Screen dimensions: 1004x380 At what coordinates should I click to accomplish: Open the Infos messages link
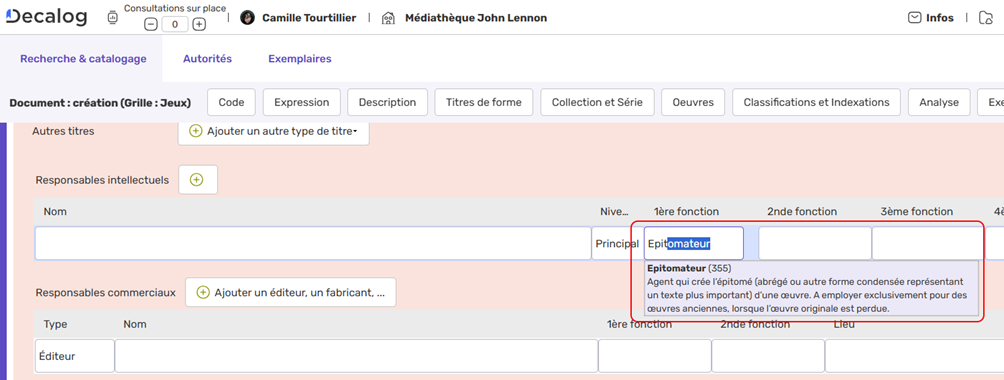939,18
